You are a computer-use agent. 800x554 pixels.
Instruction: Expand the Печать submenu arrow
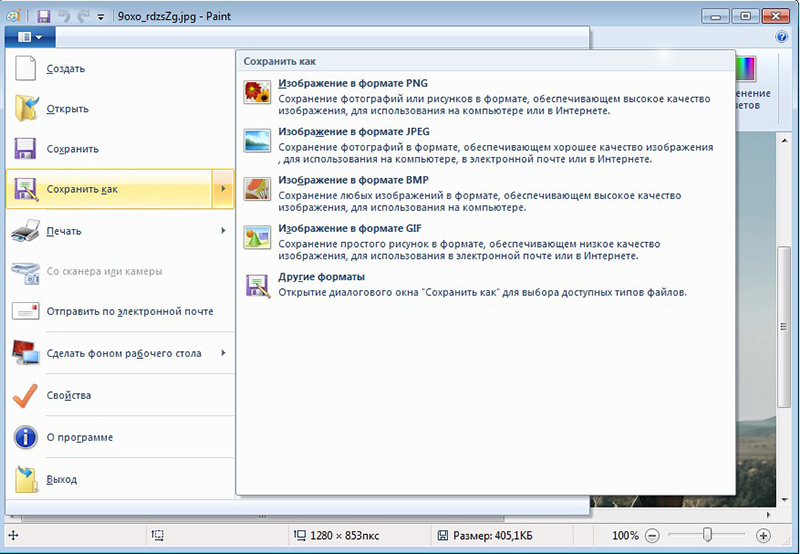point(223,231)
